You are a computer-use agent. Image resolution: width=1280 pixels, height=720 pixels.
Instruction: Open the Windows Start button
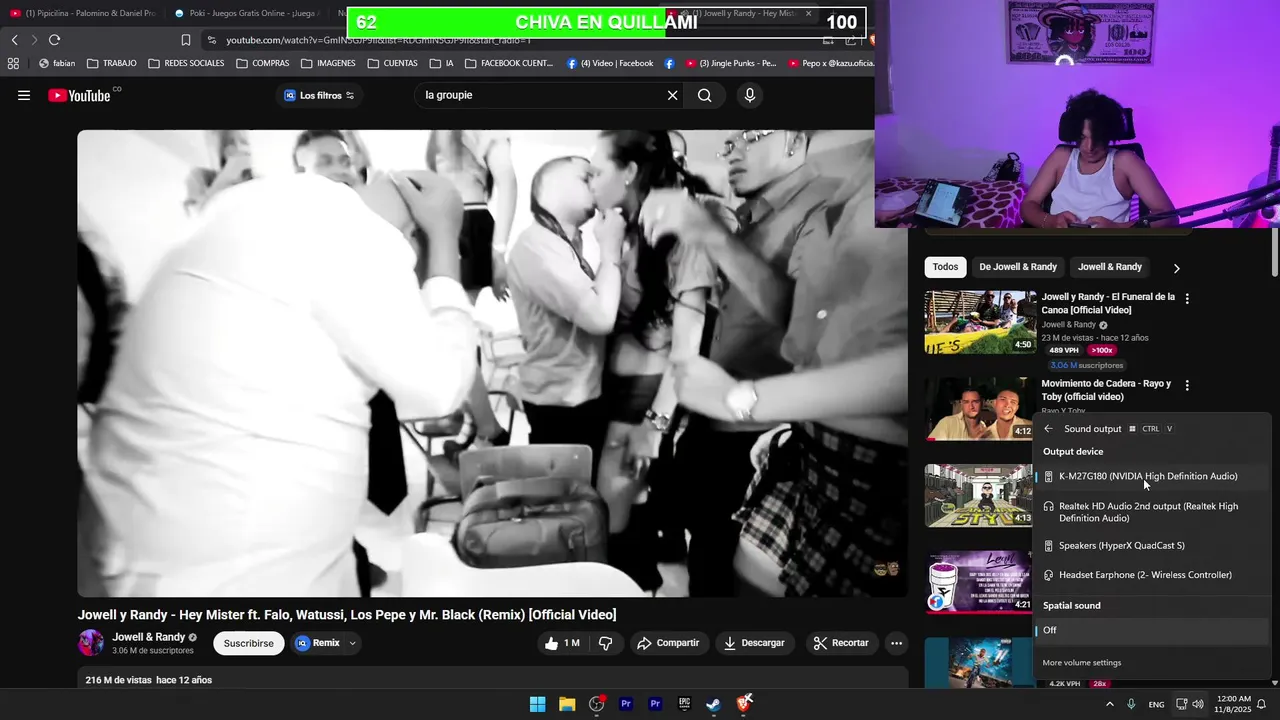[538, 704]
